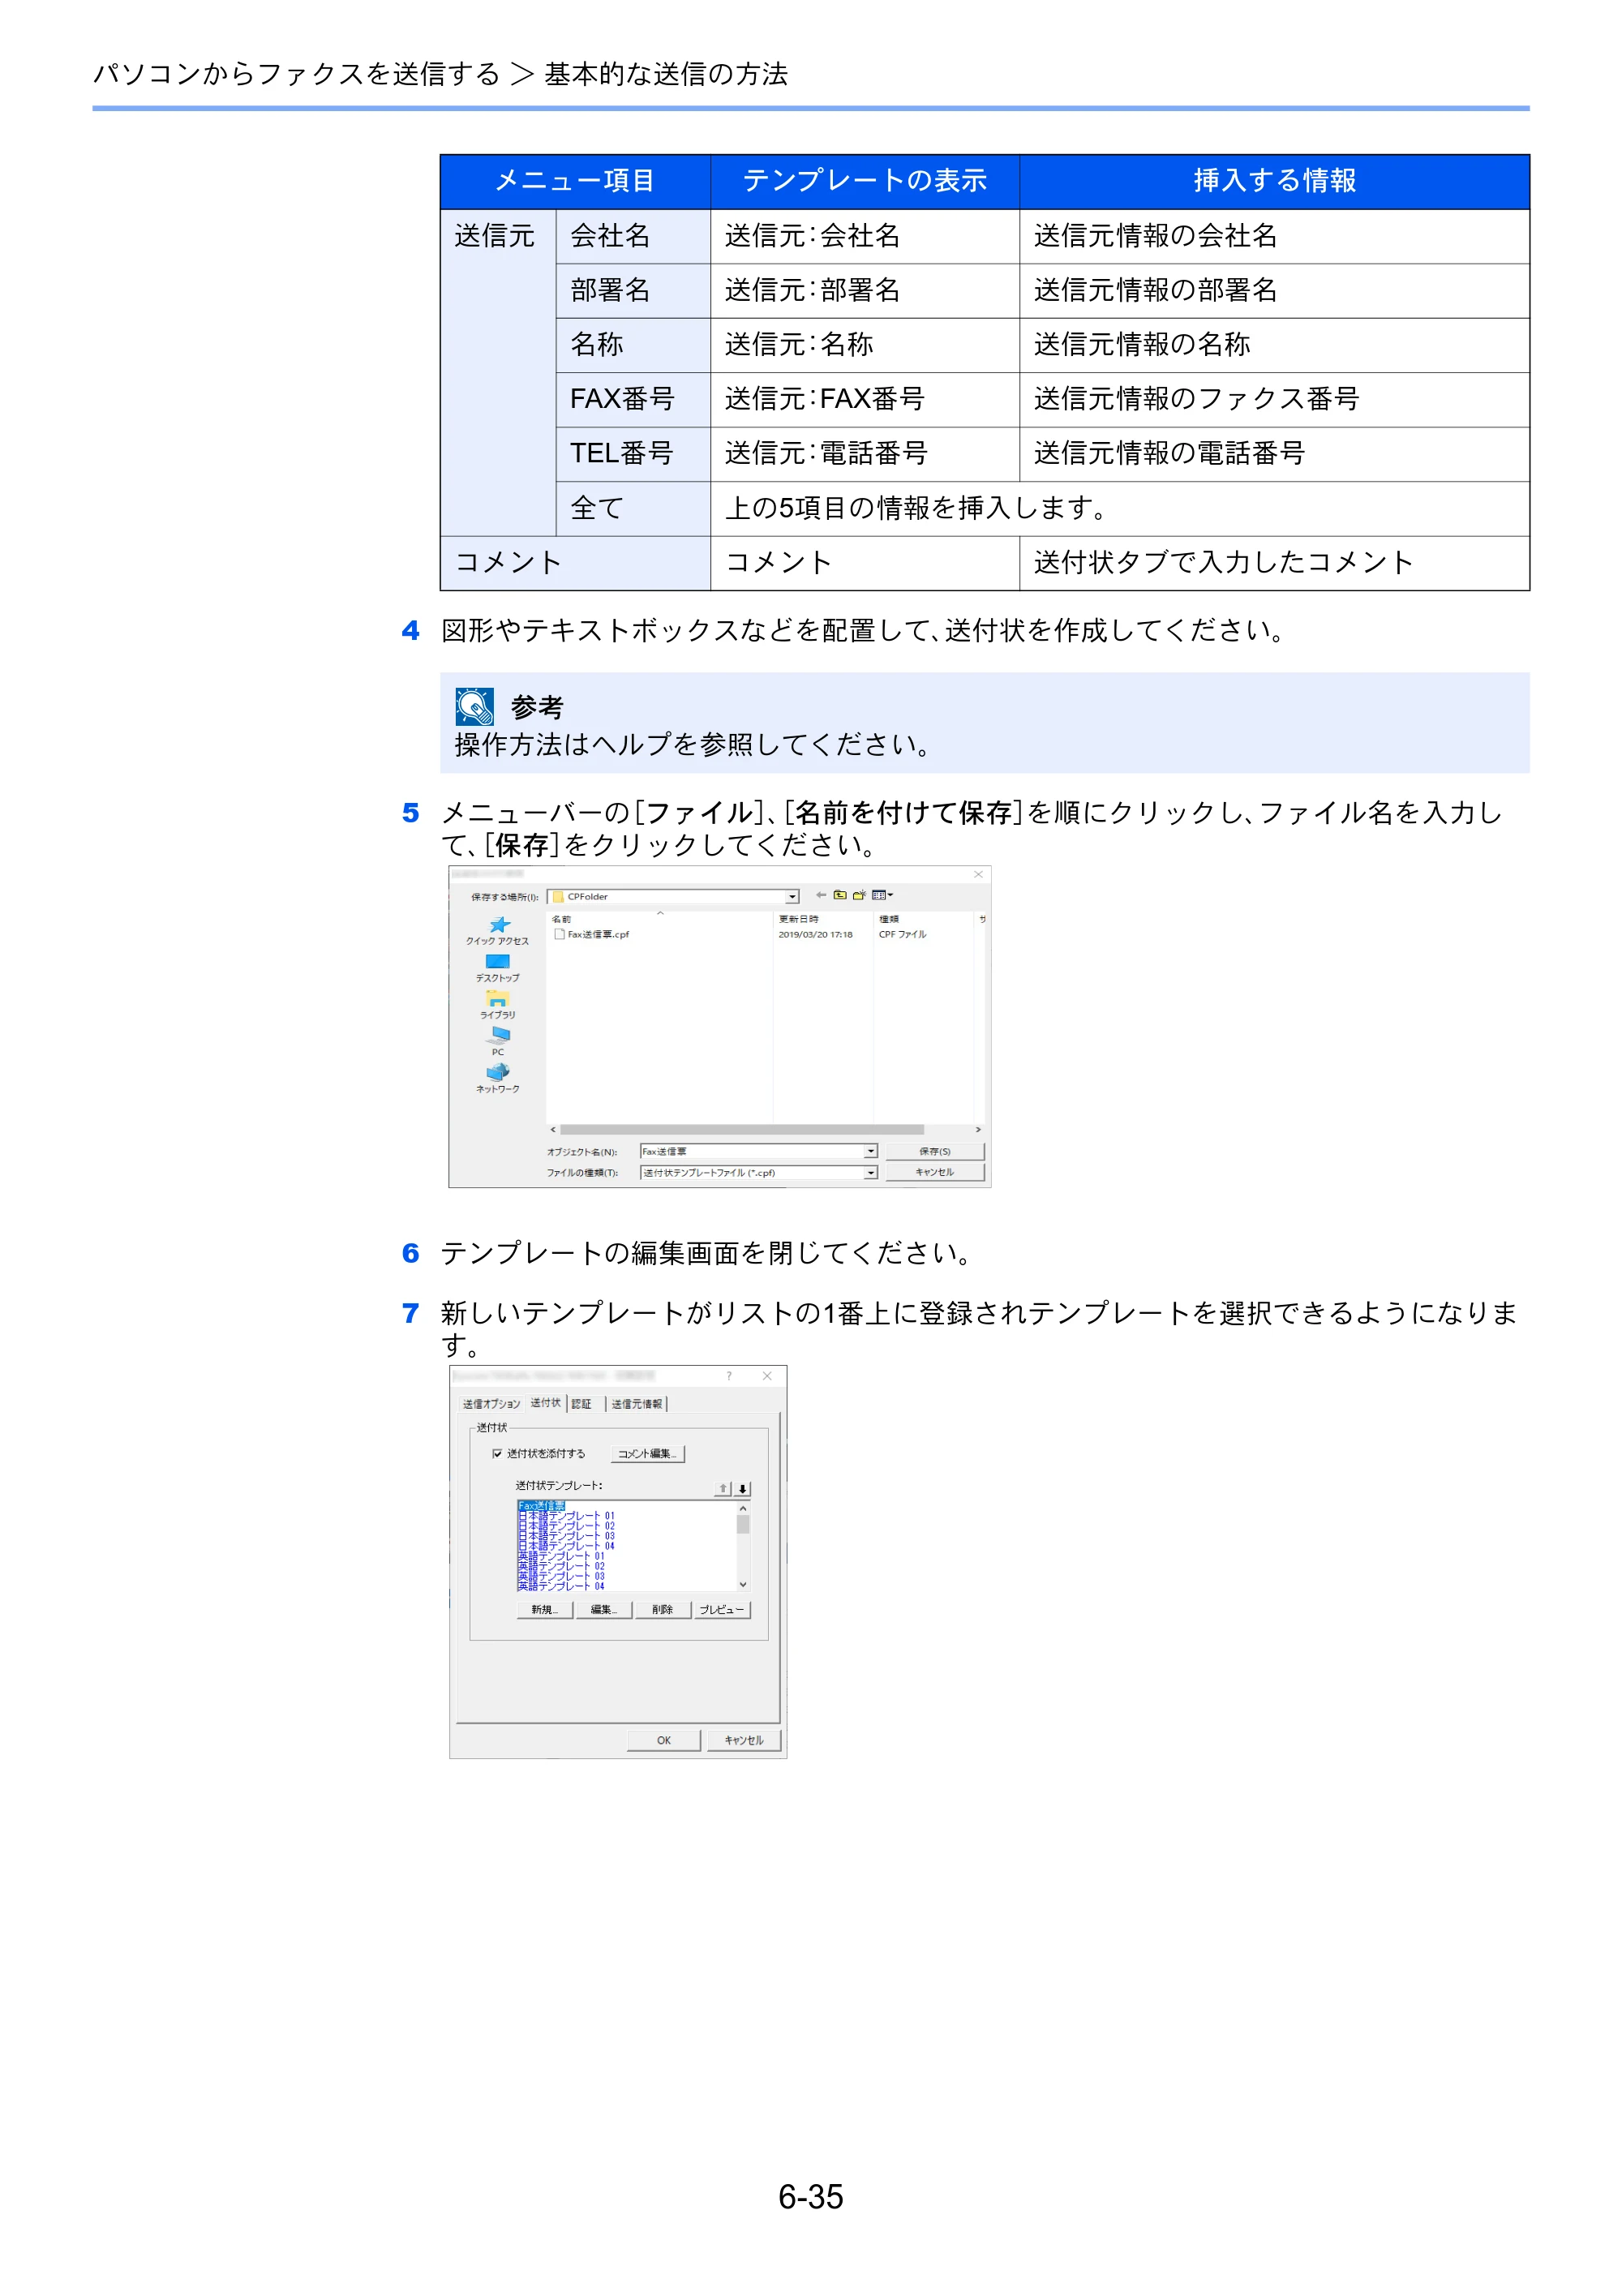This screenshot has height=2296, width=1622.
Task: Select the Library (ライブラリ) icon
Action: [x=498, y=998]
